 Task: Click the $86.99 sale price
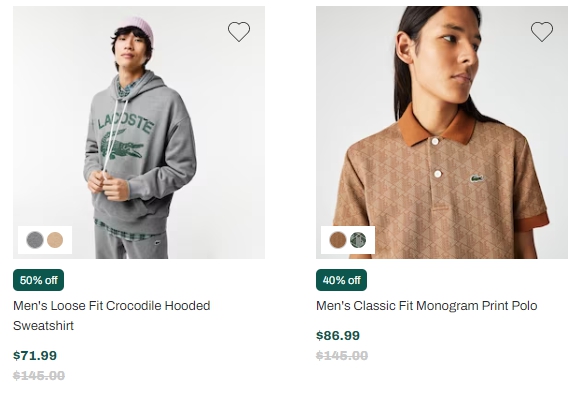(x=338, y=336)
